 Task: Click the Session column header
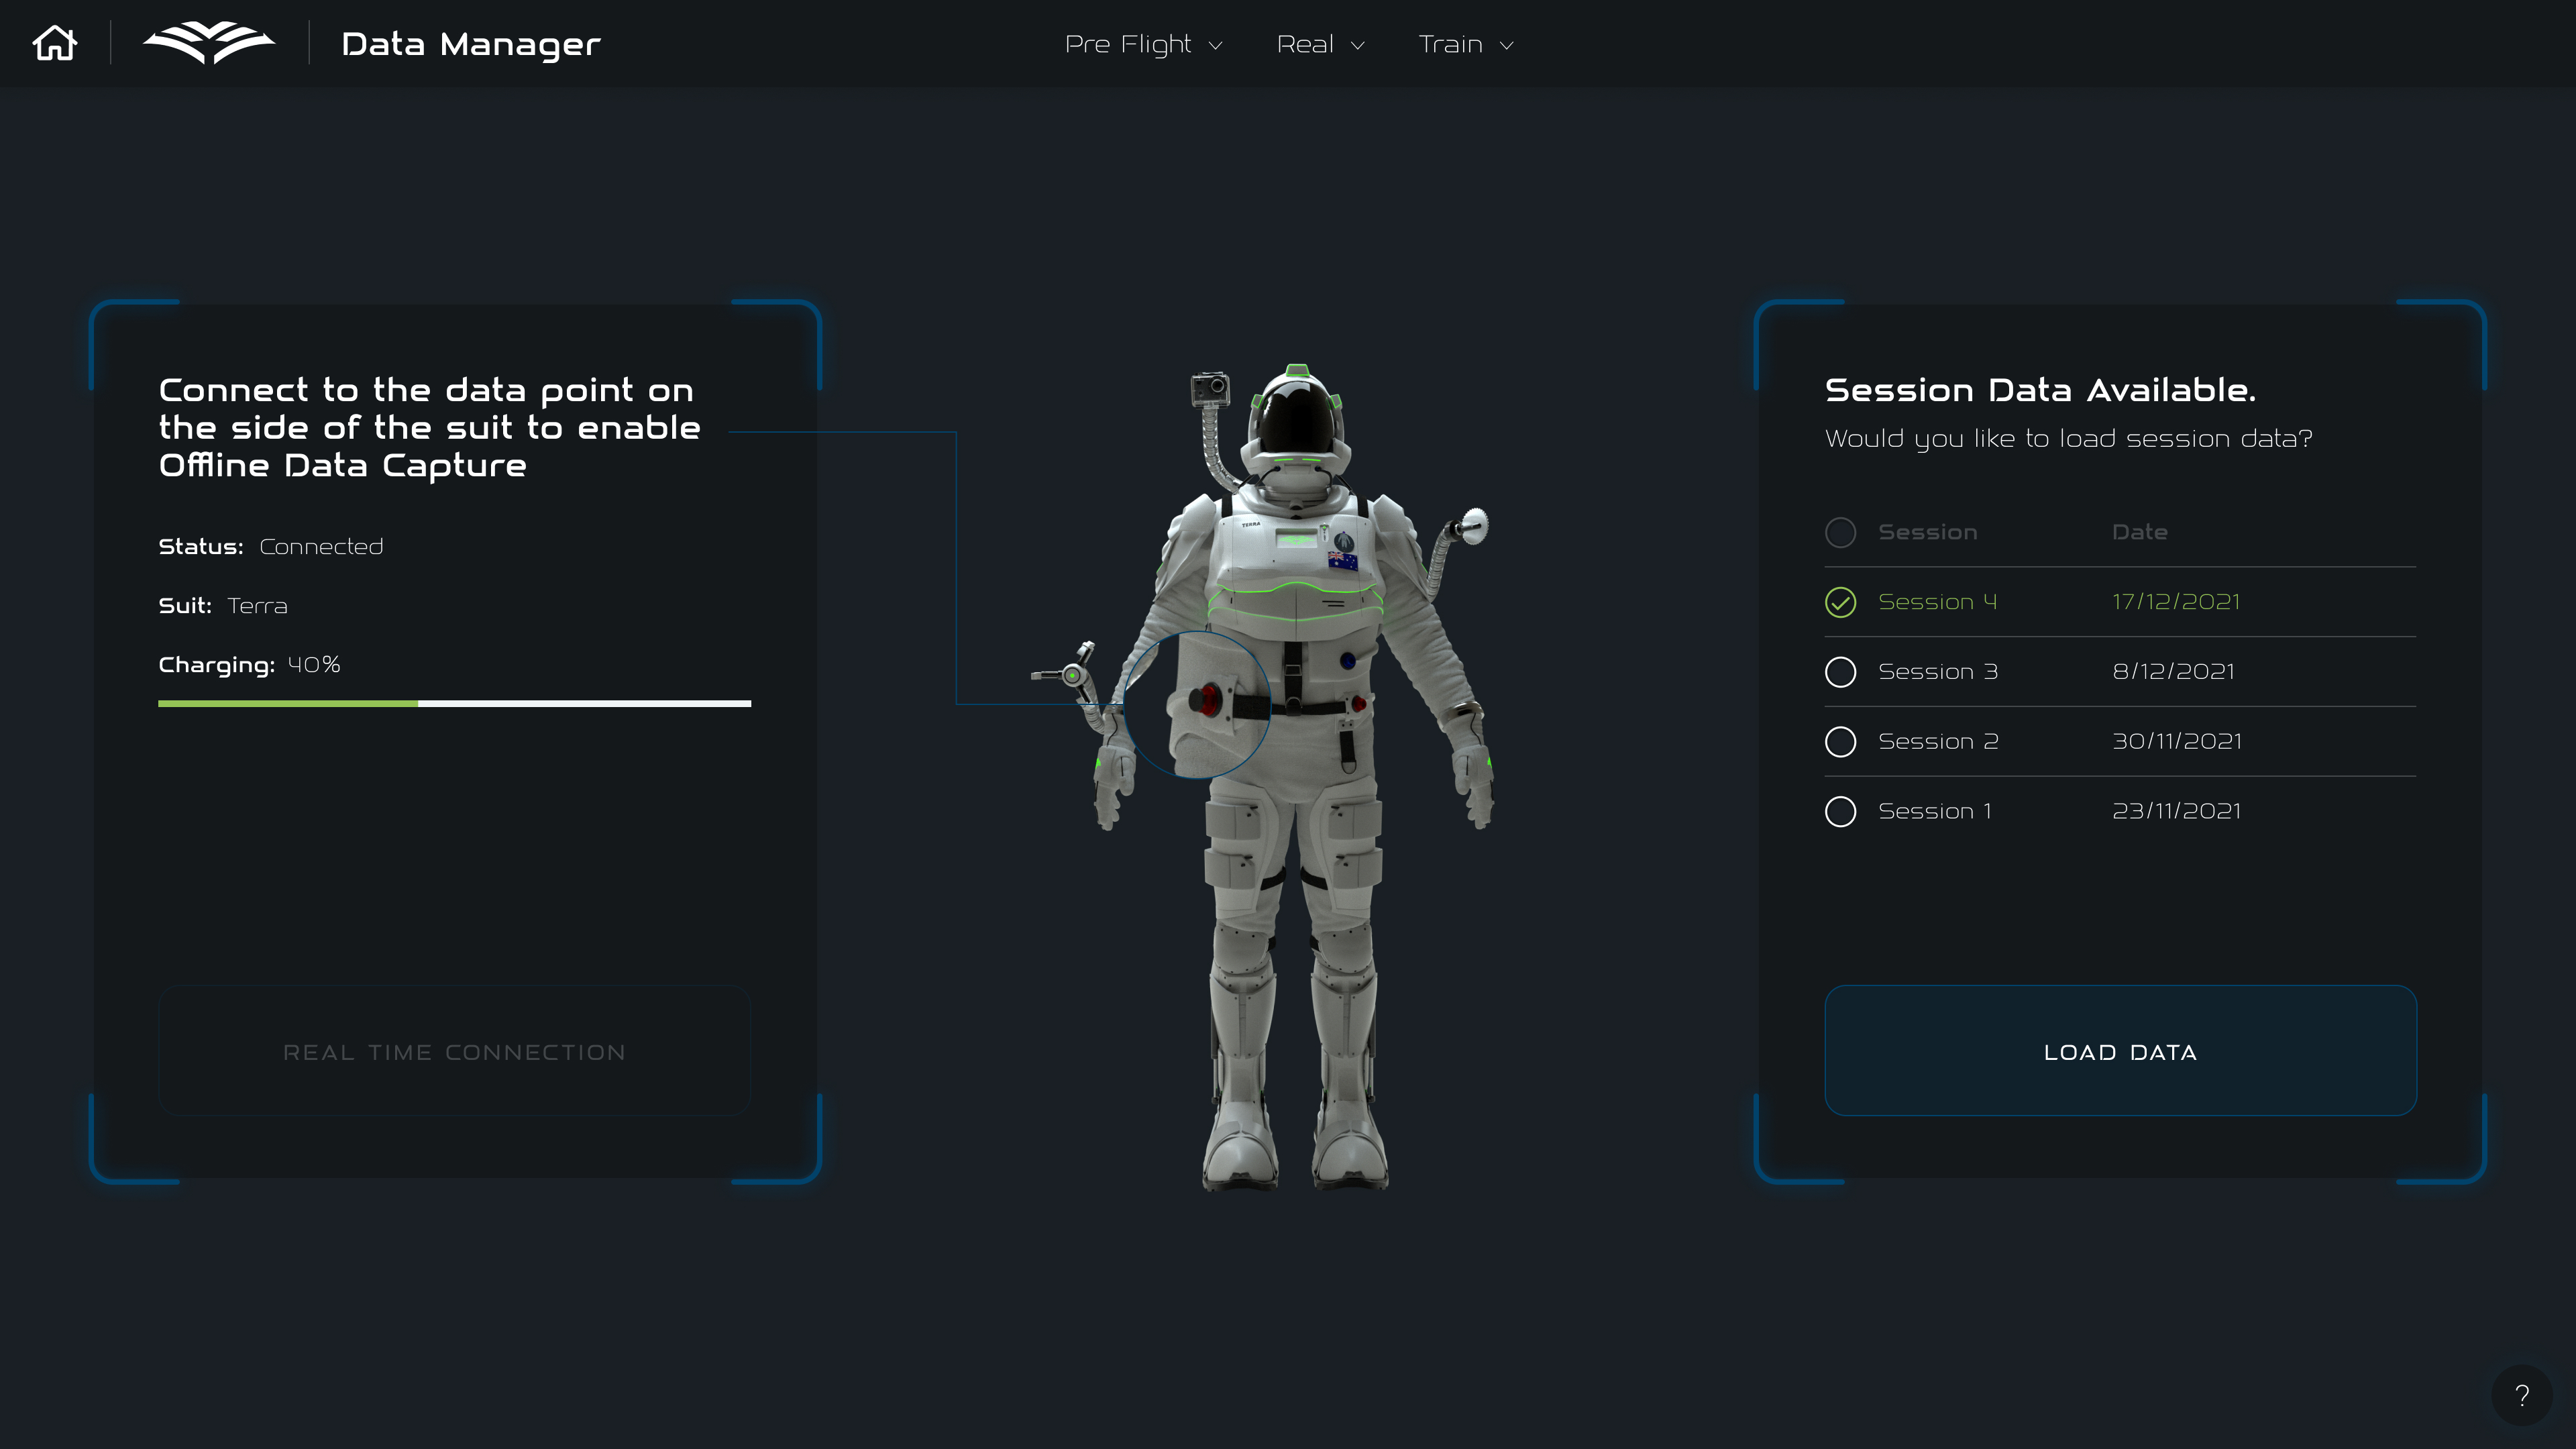[x=1928, y=532]
